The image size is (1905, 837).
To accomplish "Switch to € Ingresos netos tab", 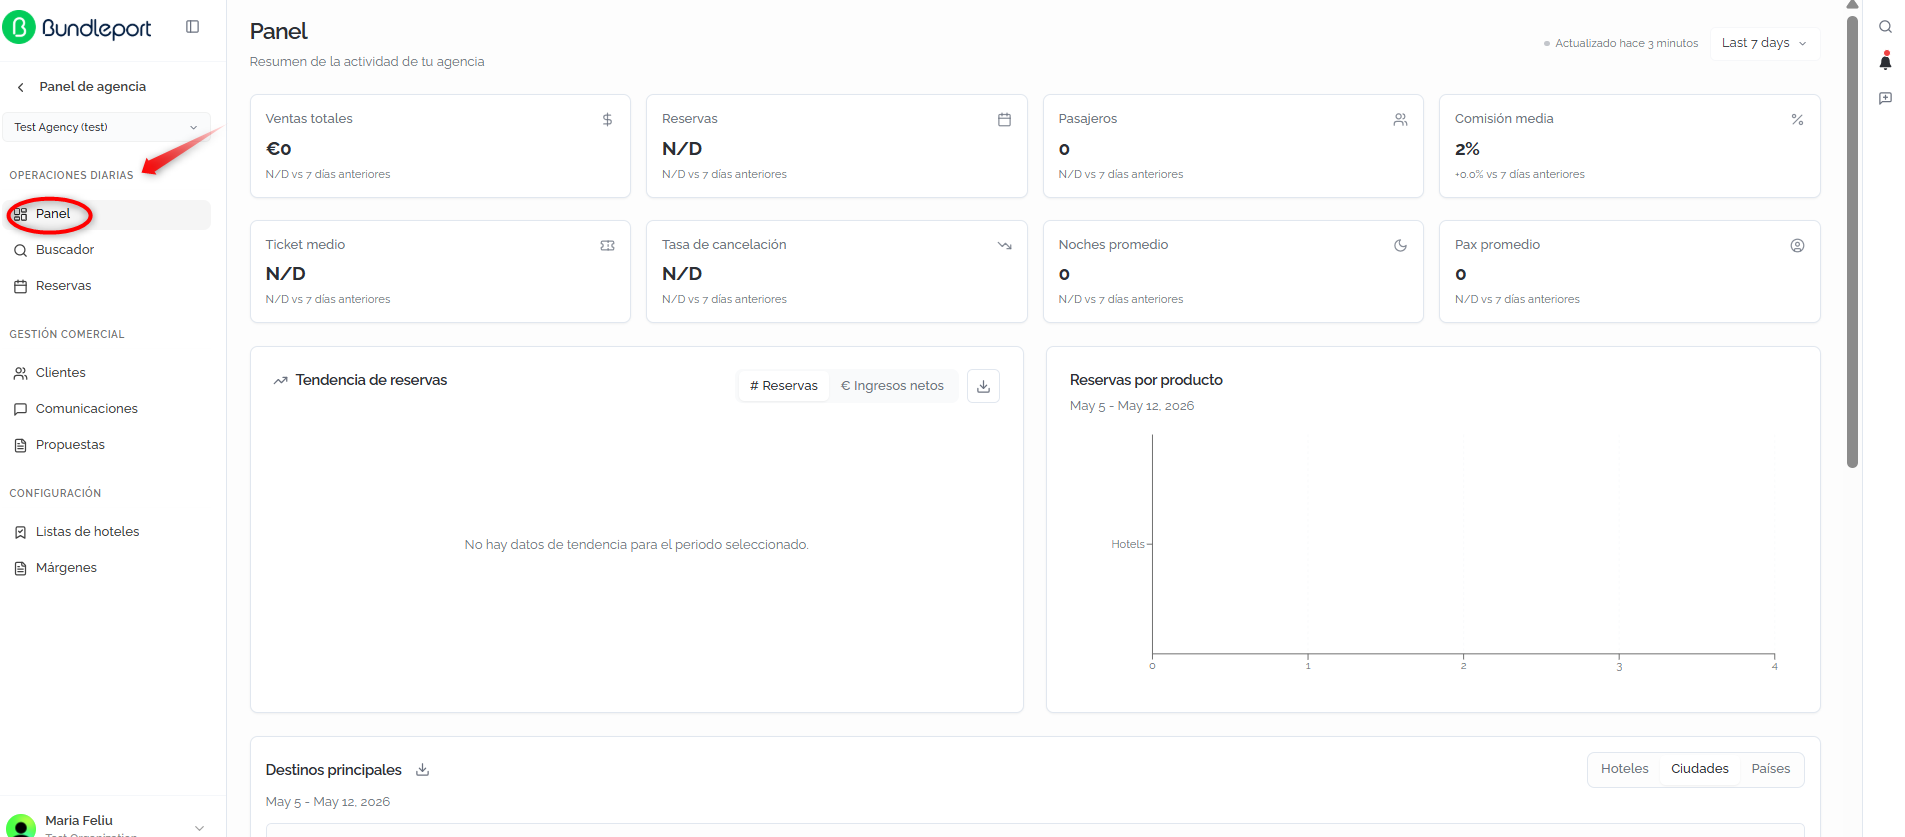I will click(x=892, y=386).
